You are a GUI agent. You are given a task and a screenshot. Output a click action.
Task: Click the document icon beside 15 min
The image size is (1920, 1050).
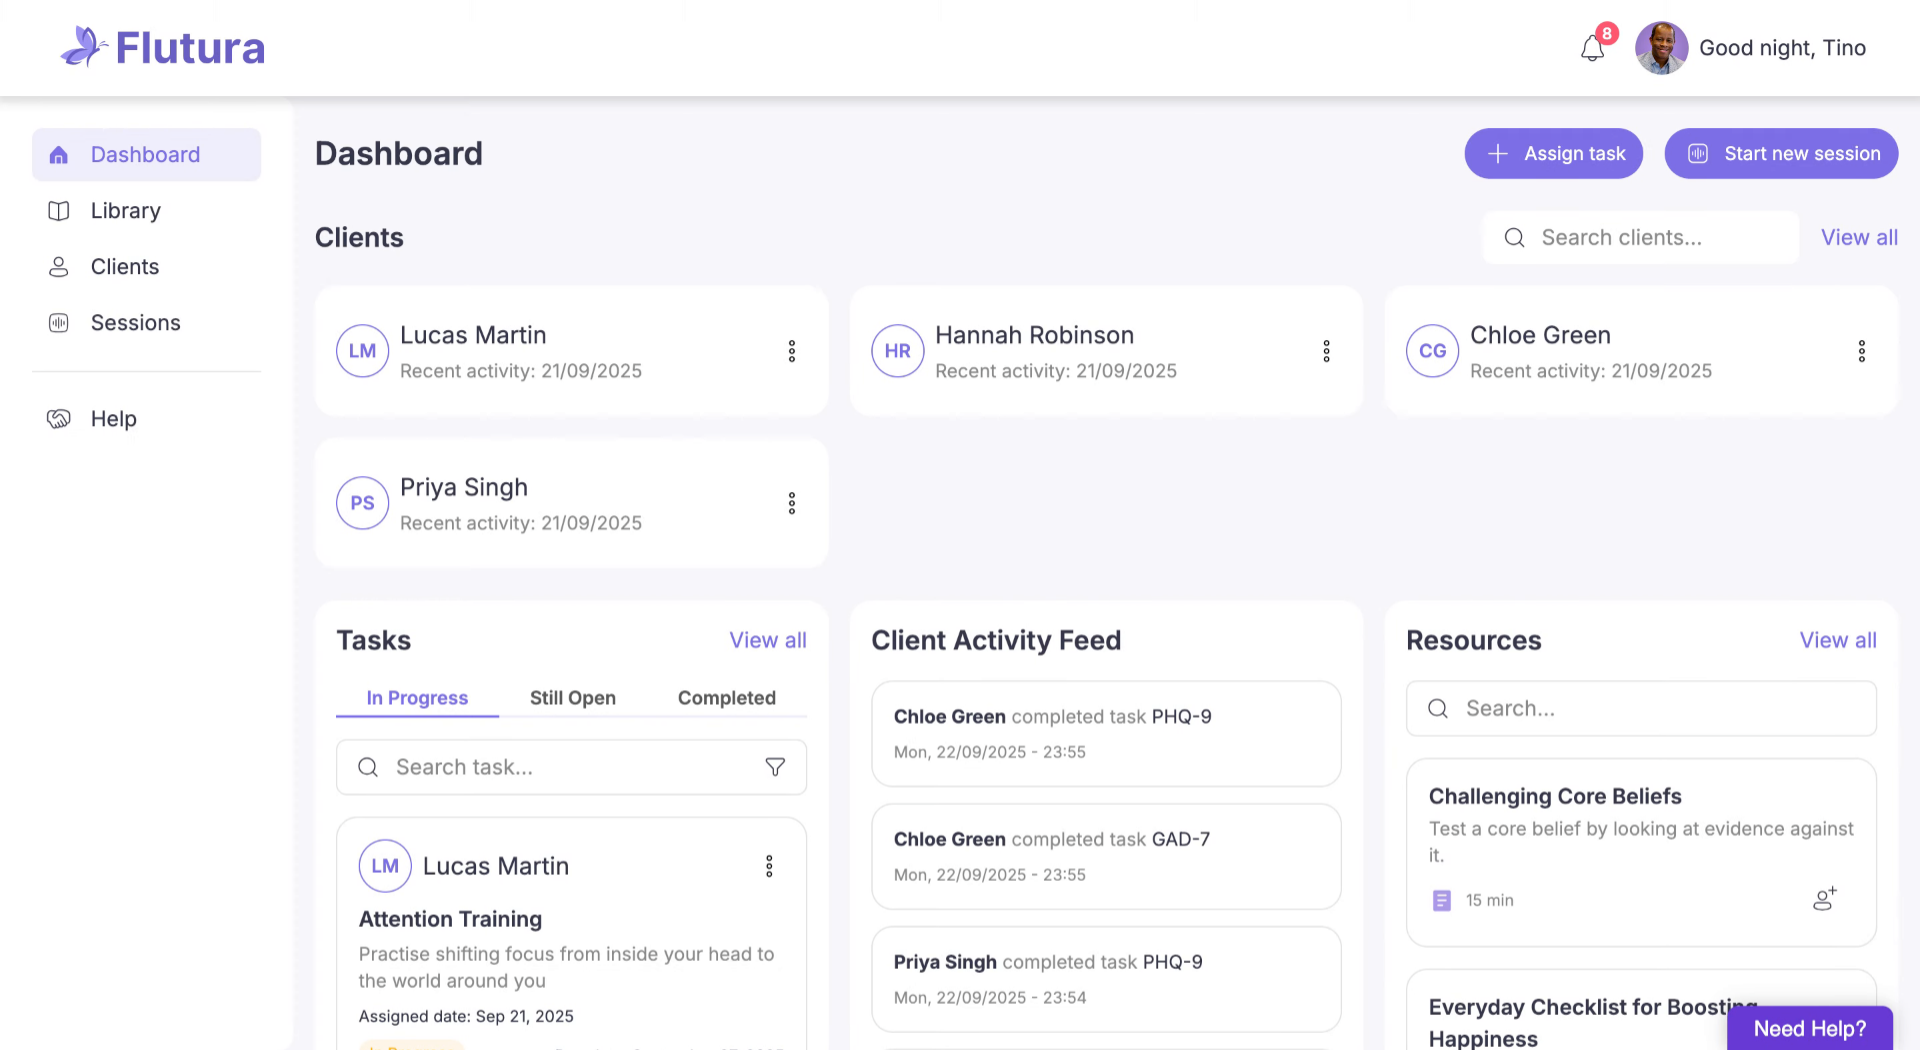pos(1441,900)
